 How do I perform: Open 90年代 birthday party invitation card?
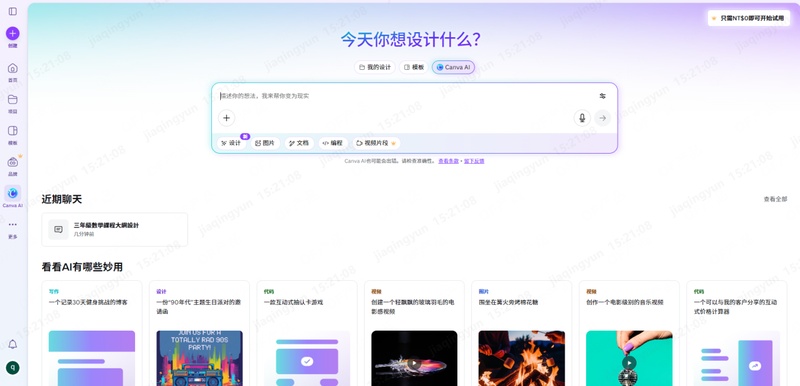pos(199,333)
